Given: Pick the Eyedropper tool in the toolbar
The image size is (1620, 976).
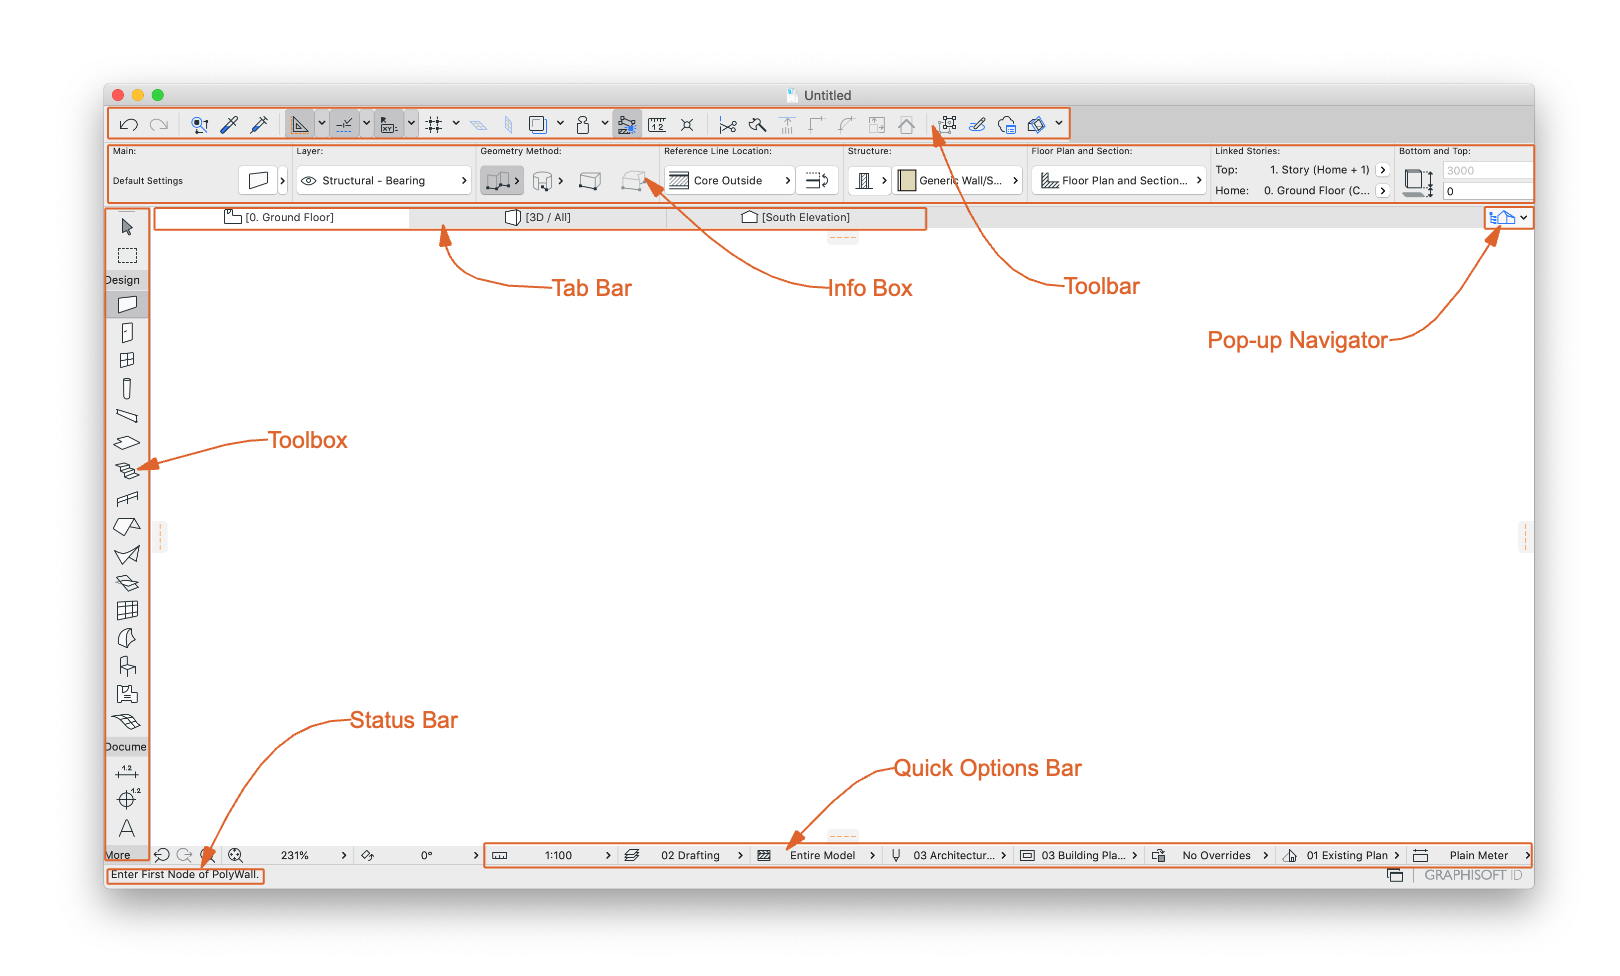Looking at the screenshot, I should click(x=229, y=125).
